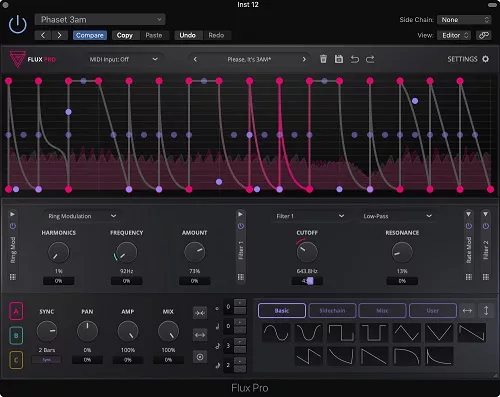This screenshot has height=397, width=500.
Task: Select next Flux preset arrow
Action: point(304,59)
